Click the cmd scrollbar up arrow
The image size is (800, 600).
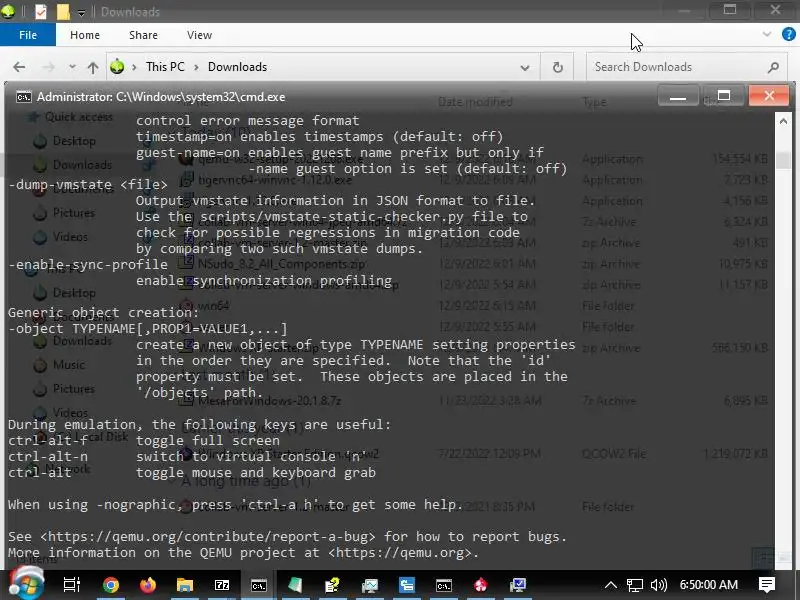[783, 121]
